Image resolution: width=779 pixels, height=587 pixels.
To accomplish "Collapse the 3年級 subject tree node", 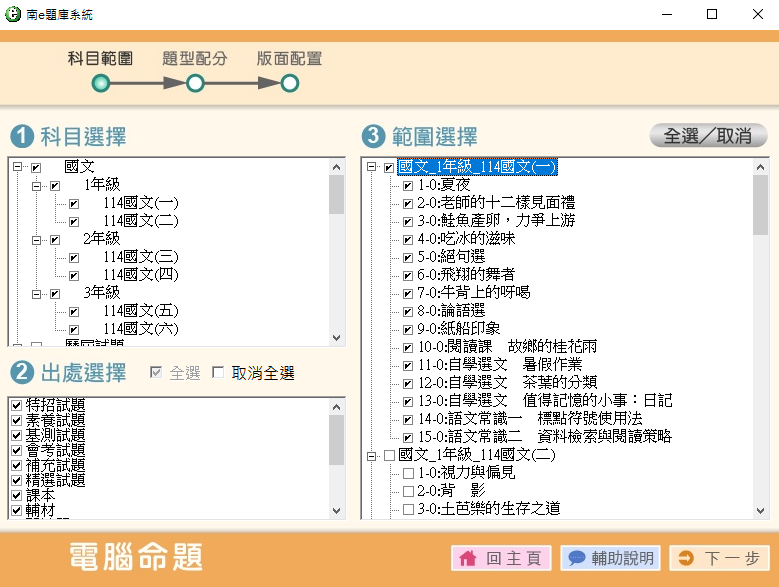I will click(36, 293).
